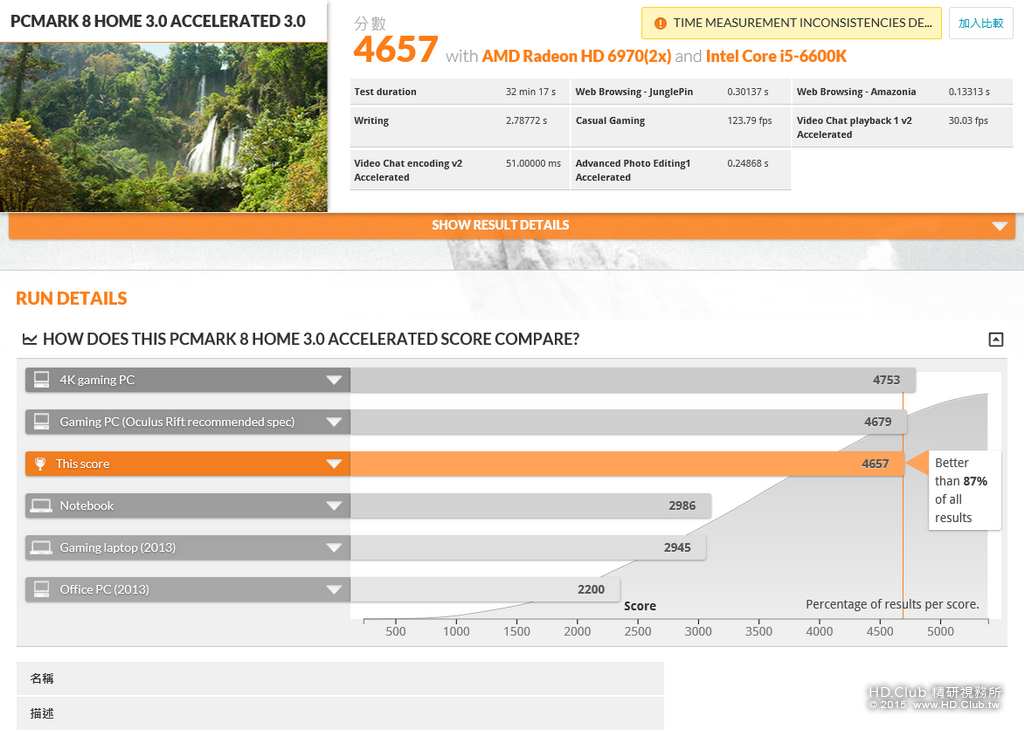This screenshot has width=1024, height=730.
Task: Click the arrow on the Show Result Details bar
Action: point(999,226)
